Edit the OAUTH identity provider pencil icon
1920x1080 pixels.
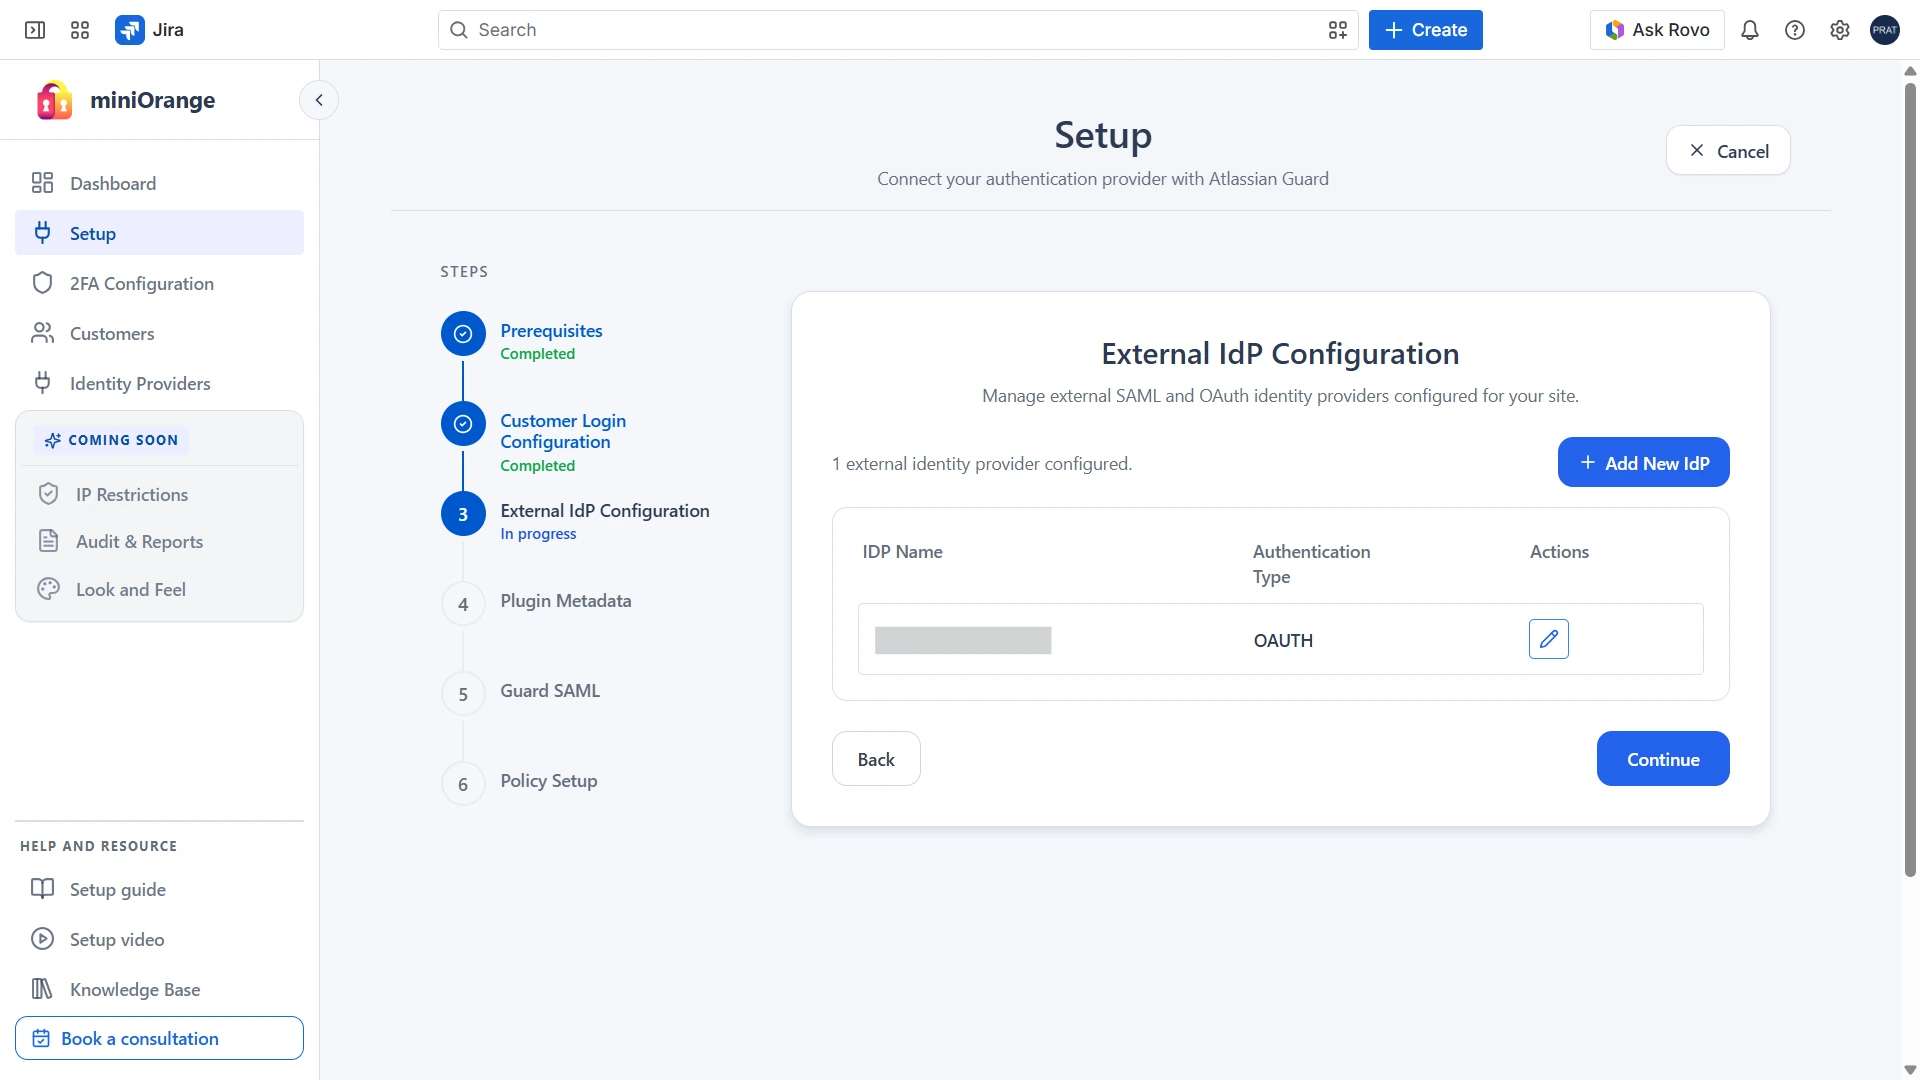tap(1549, 639)
